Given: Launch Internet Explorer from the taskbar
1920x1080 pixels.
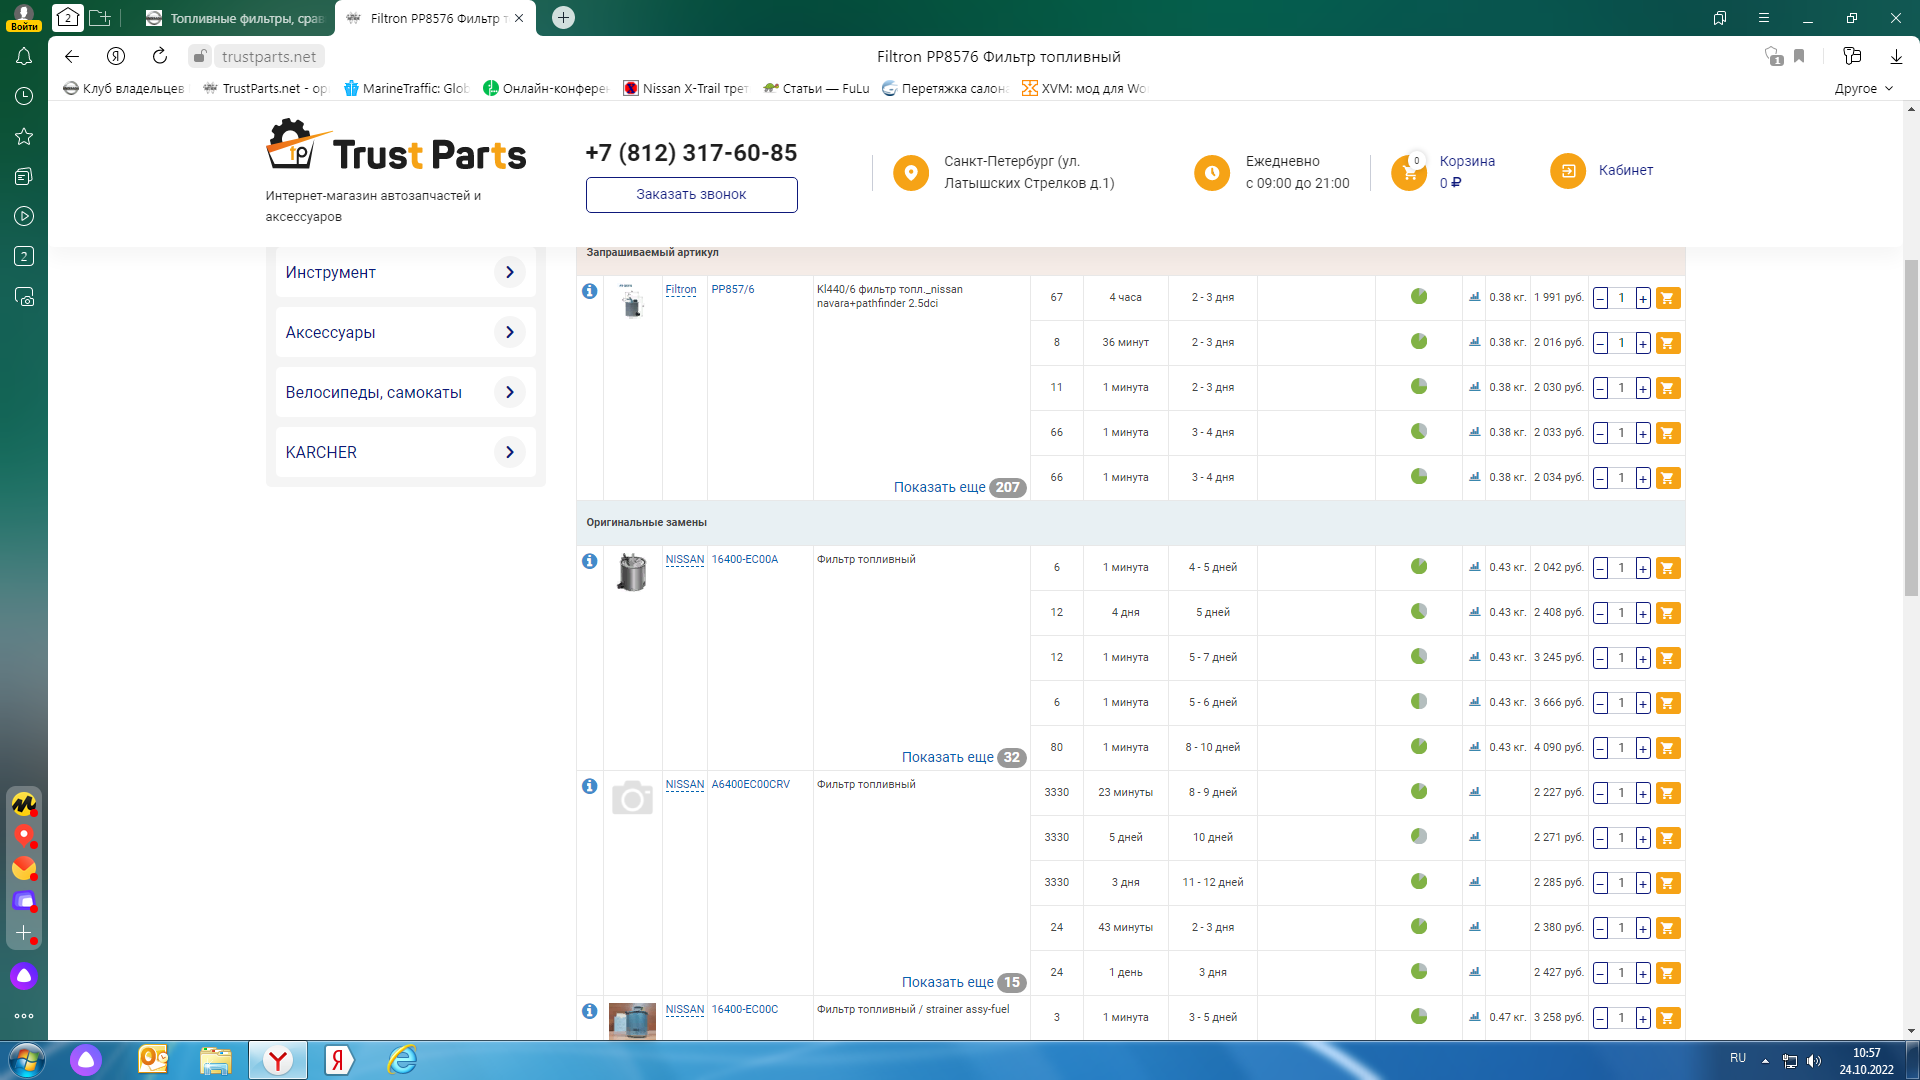Looking at the screenshot, I should point(402,1060).
